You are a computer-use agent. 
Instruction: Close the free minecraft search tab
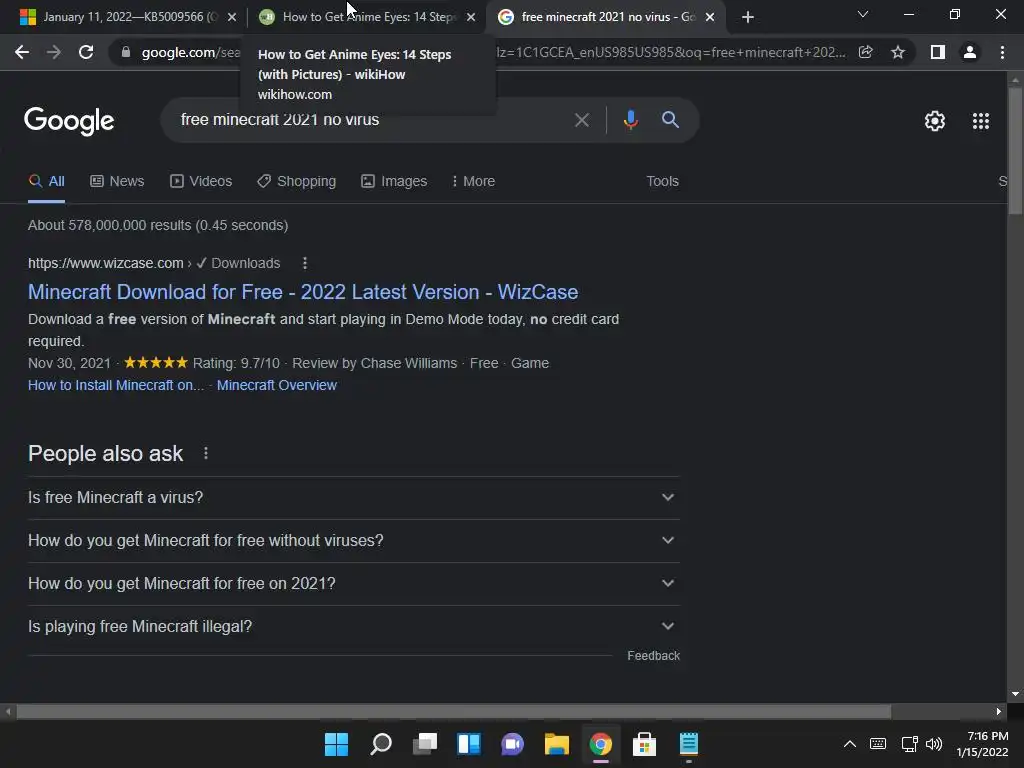tap(710, 17)
